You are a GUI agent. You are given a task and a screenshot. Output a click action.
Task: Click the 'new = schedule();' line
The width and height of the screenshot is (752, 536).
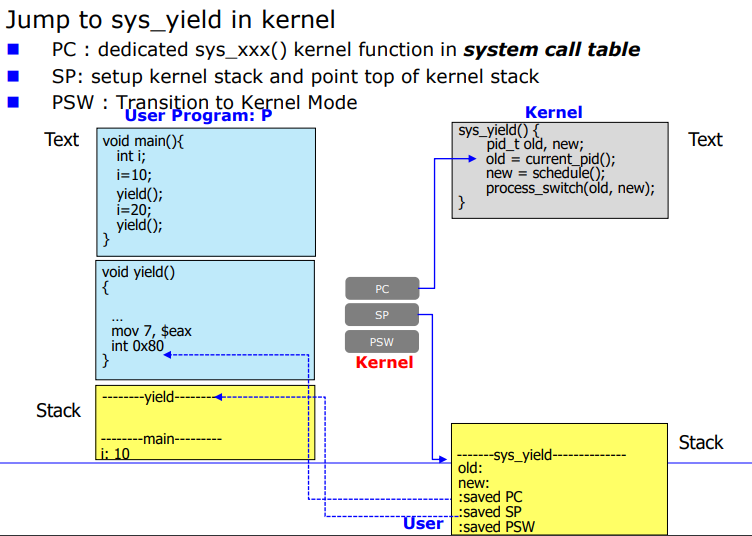545,173
